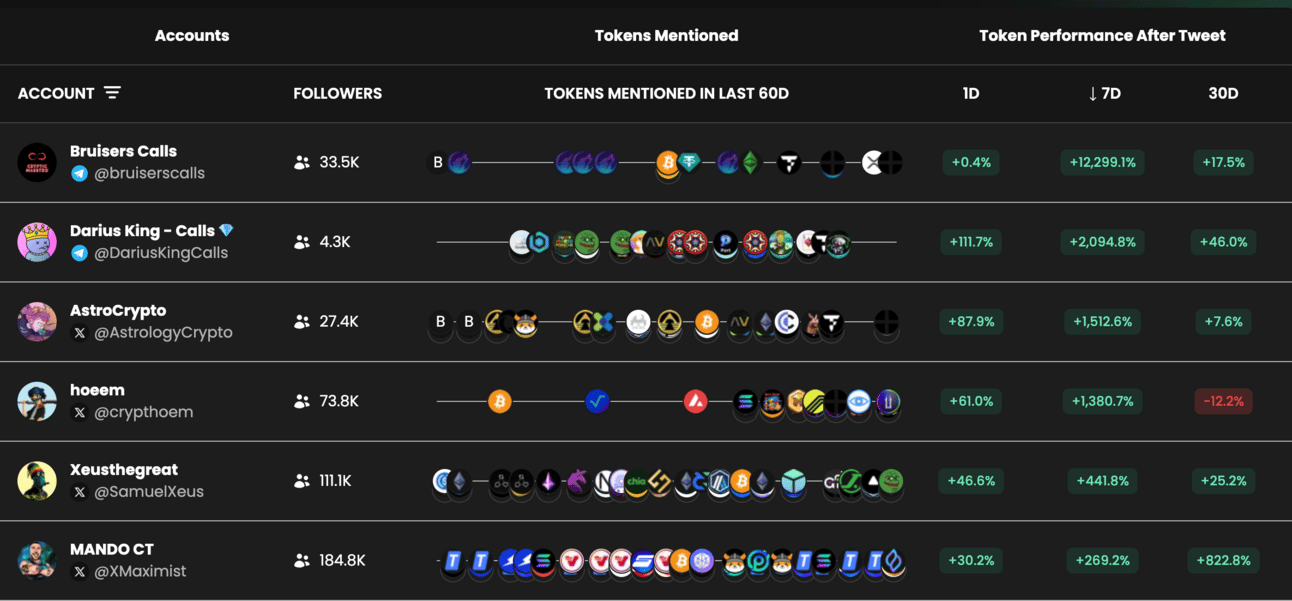Click the diamond badge next to Darius King
This screenshot has height=601, width=1292.
tap(226, 230)
